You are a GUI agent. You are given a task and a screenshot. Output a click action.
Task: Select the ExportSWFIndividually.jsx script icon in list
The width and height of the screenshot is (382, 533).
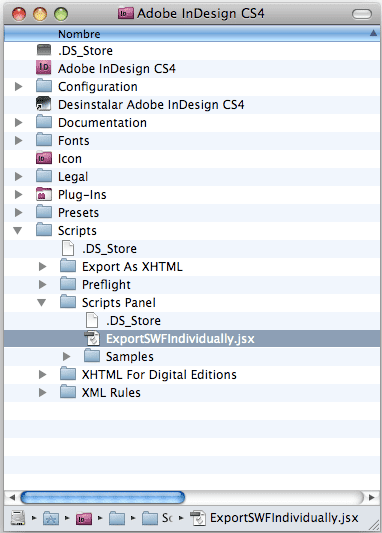92,338
